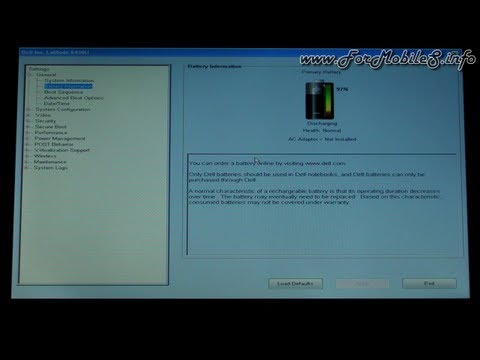Click the Battery Information section heading
Viewport: 480px width, 360px height.
(214, 66)
